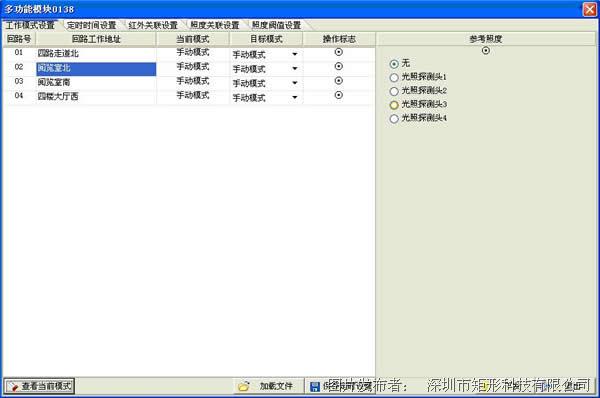This screenshot has width=600, height=398.
Task: Switch to 照度阀值设置 tab
Action: coord(276,25)
